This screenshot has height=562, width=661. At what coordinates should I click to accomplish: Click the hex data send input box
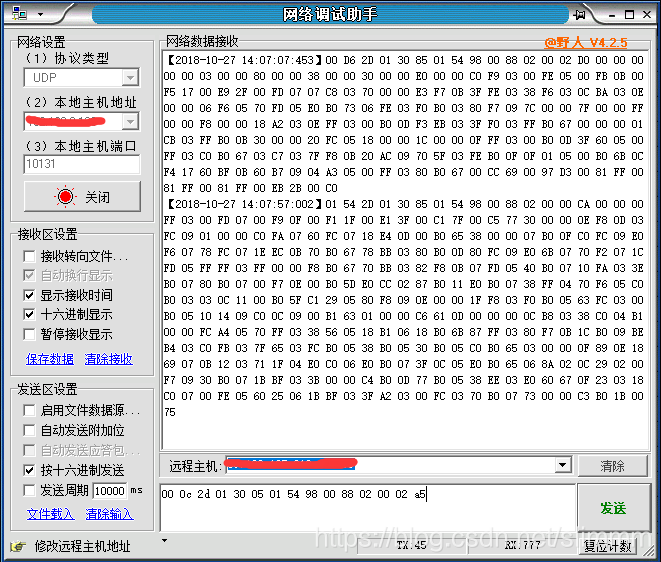coord(367,508)
